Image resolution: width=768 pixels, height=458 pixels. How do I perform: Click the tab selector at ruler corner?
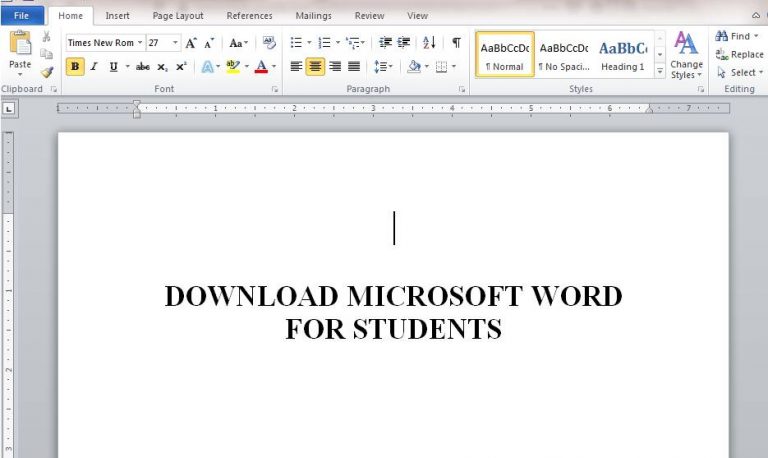9,109
